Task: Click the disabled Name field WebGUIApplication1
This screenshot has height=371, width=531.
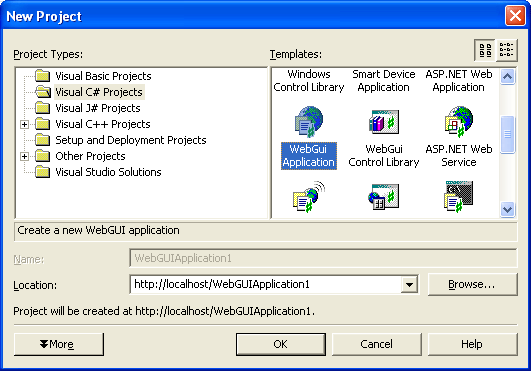Action: (323, 258)
